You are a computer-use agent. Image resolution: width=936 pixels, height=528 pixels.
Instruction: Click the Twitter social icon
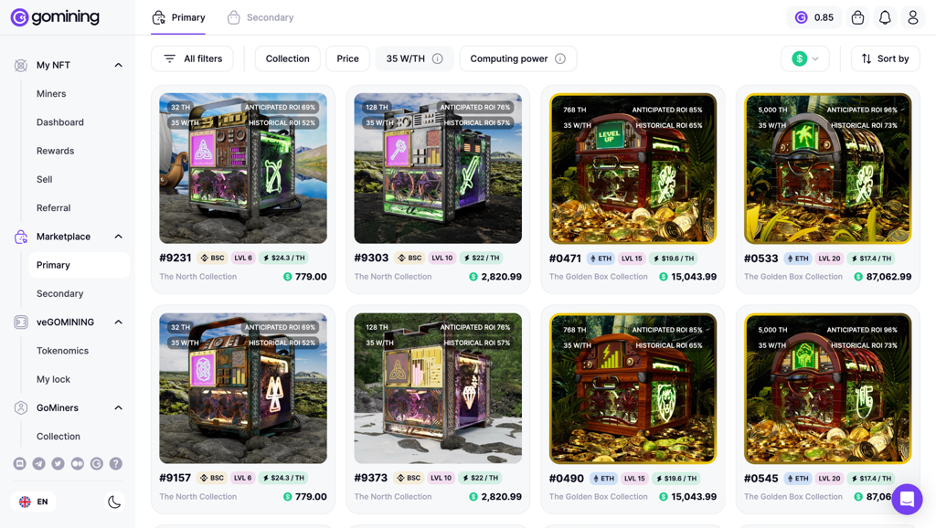58,464
